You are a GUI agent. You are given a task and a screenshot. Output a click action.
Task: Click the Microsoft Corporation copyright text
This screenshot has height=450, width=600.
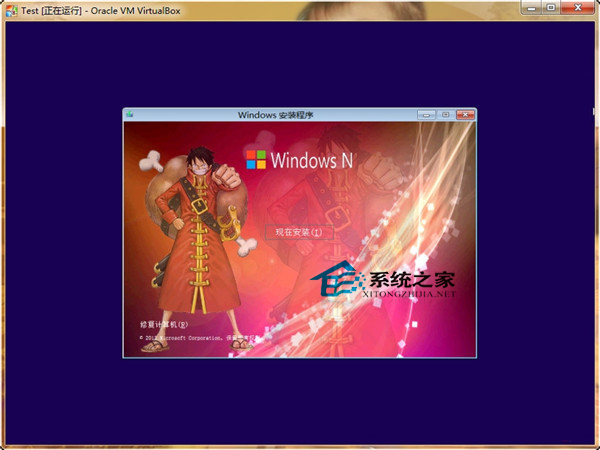coord(200,338)
